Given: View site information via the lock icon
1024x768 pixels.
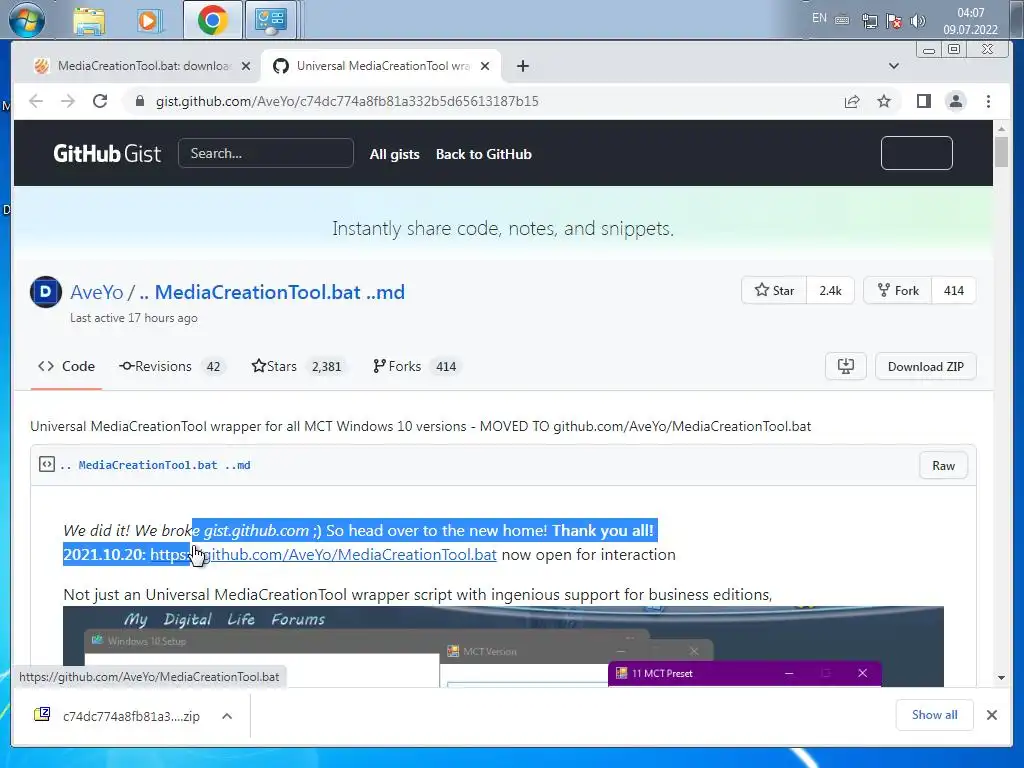Looking at the screenshot, I should pos(139,101).
